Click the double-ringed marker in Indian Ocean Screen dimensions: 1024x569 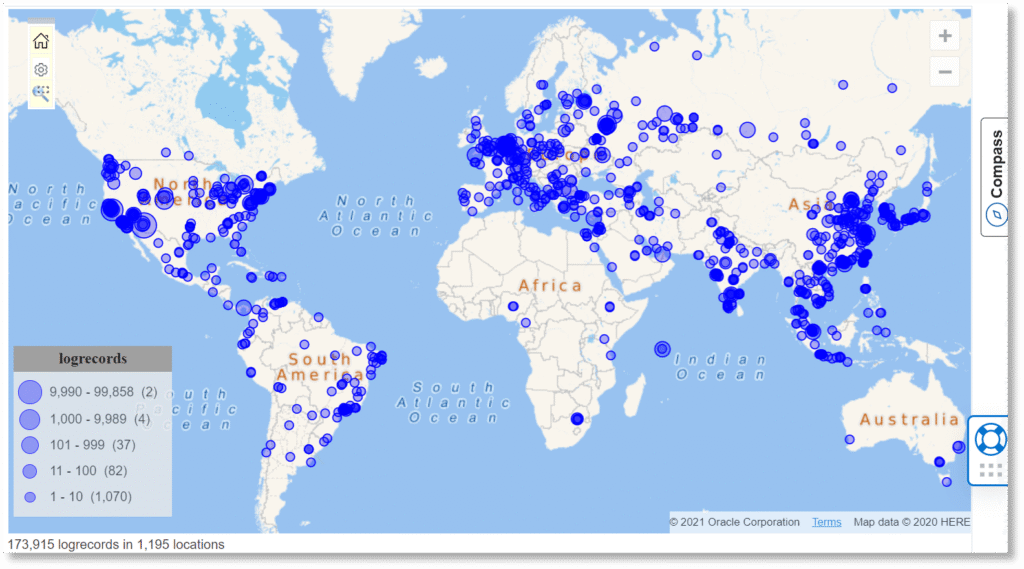tap(661, 349)
